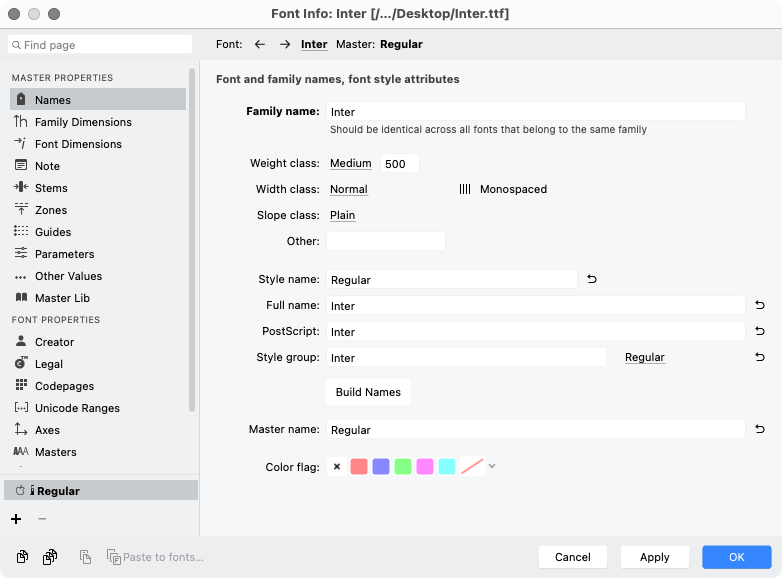The width and height of the screenshot is (782, 578).
Task: Select the green color flag
Action: click(403, 466)
